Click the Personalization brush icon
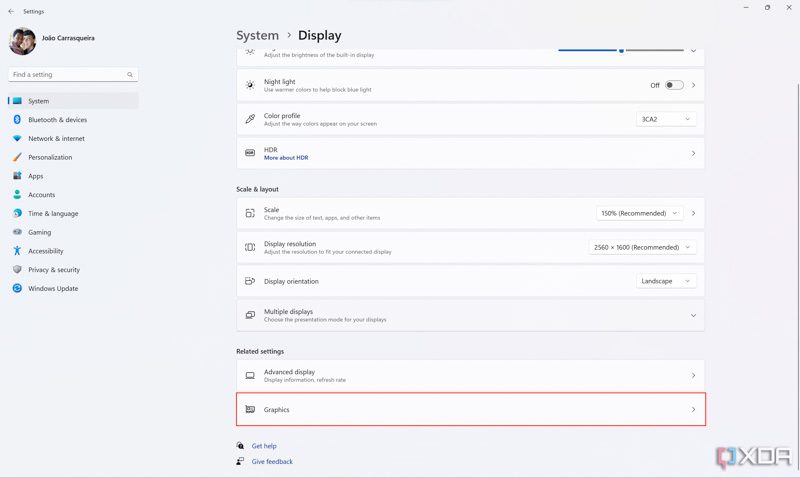This screenshot has width=800, height=478. [x=17, y=157]
